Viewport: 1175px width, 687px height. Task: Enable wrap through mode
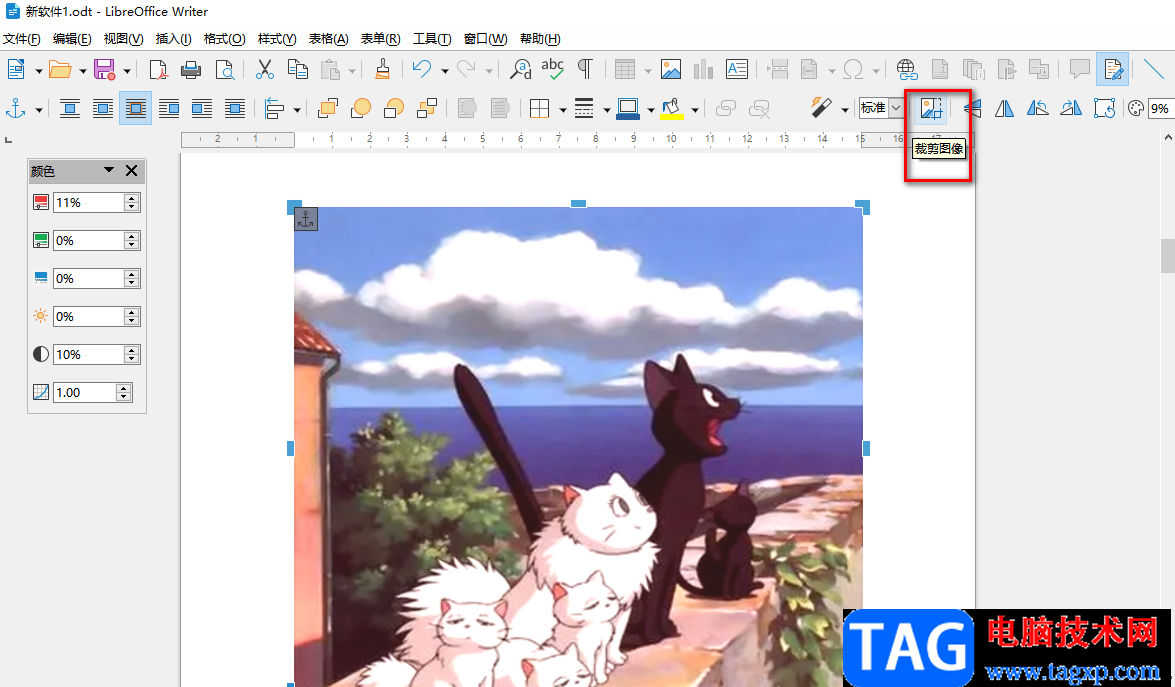pos(235,109)
